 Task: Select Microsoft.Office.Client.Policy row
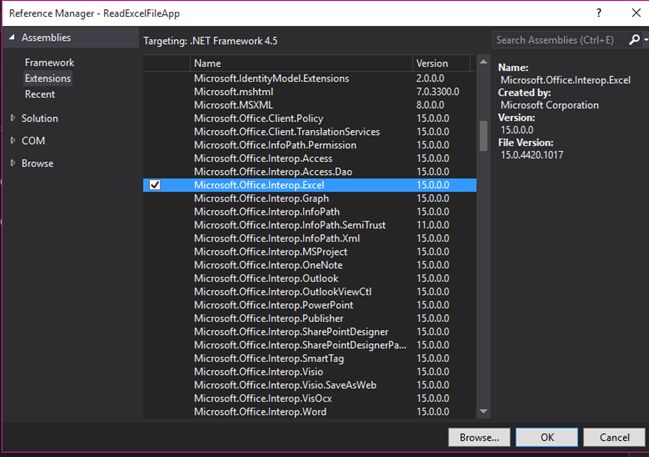310,118
